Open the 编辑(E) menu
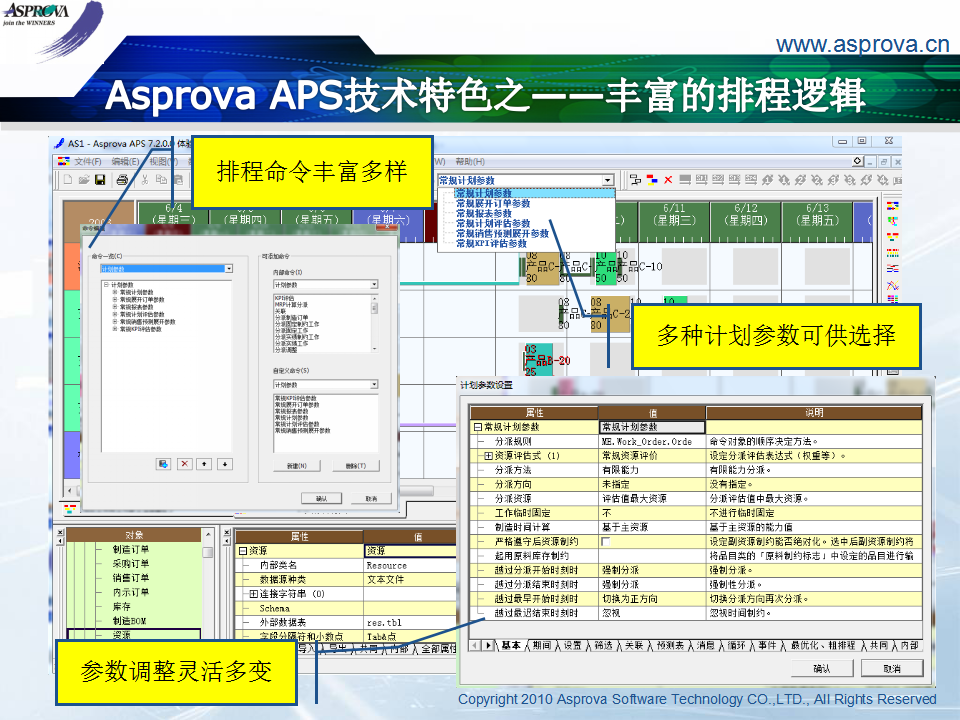Viewport: 960px width, 720px height. [126, 161]
